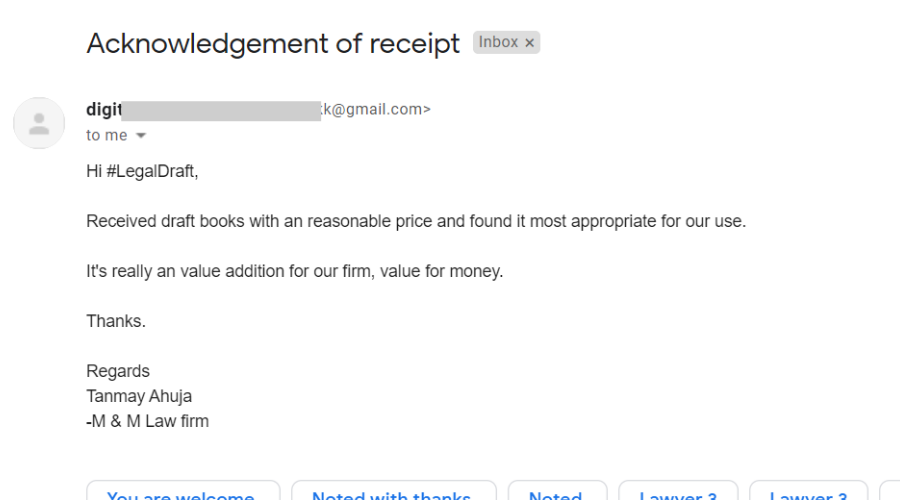Click the "Regards" sign-off text
This screenshot has height=500, width=900.
tap(118, 371)
